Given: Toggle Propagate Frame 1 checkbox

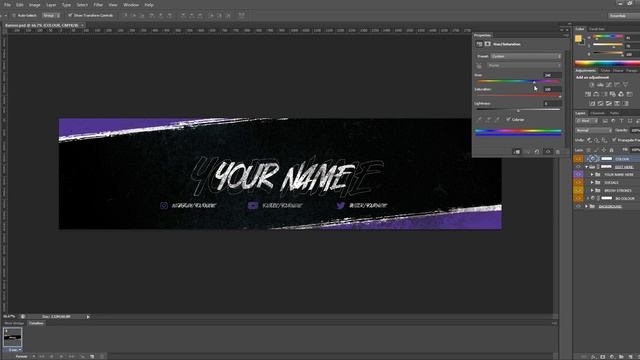Looking at the screenshot, I should pos(614,140).
